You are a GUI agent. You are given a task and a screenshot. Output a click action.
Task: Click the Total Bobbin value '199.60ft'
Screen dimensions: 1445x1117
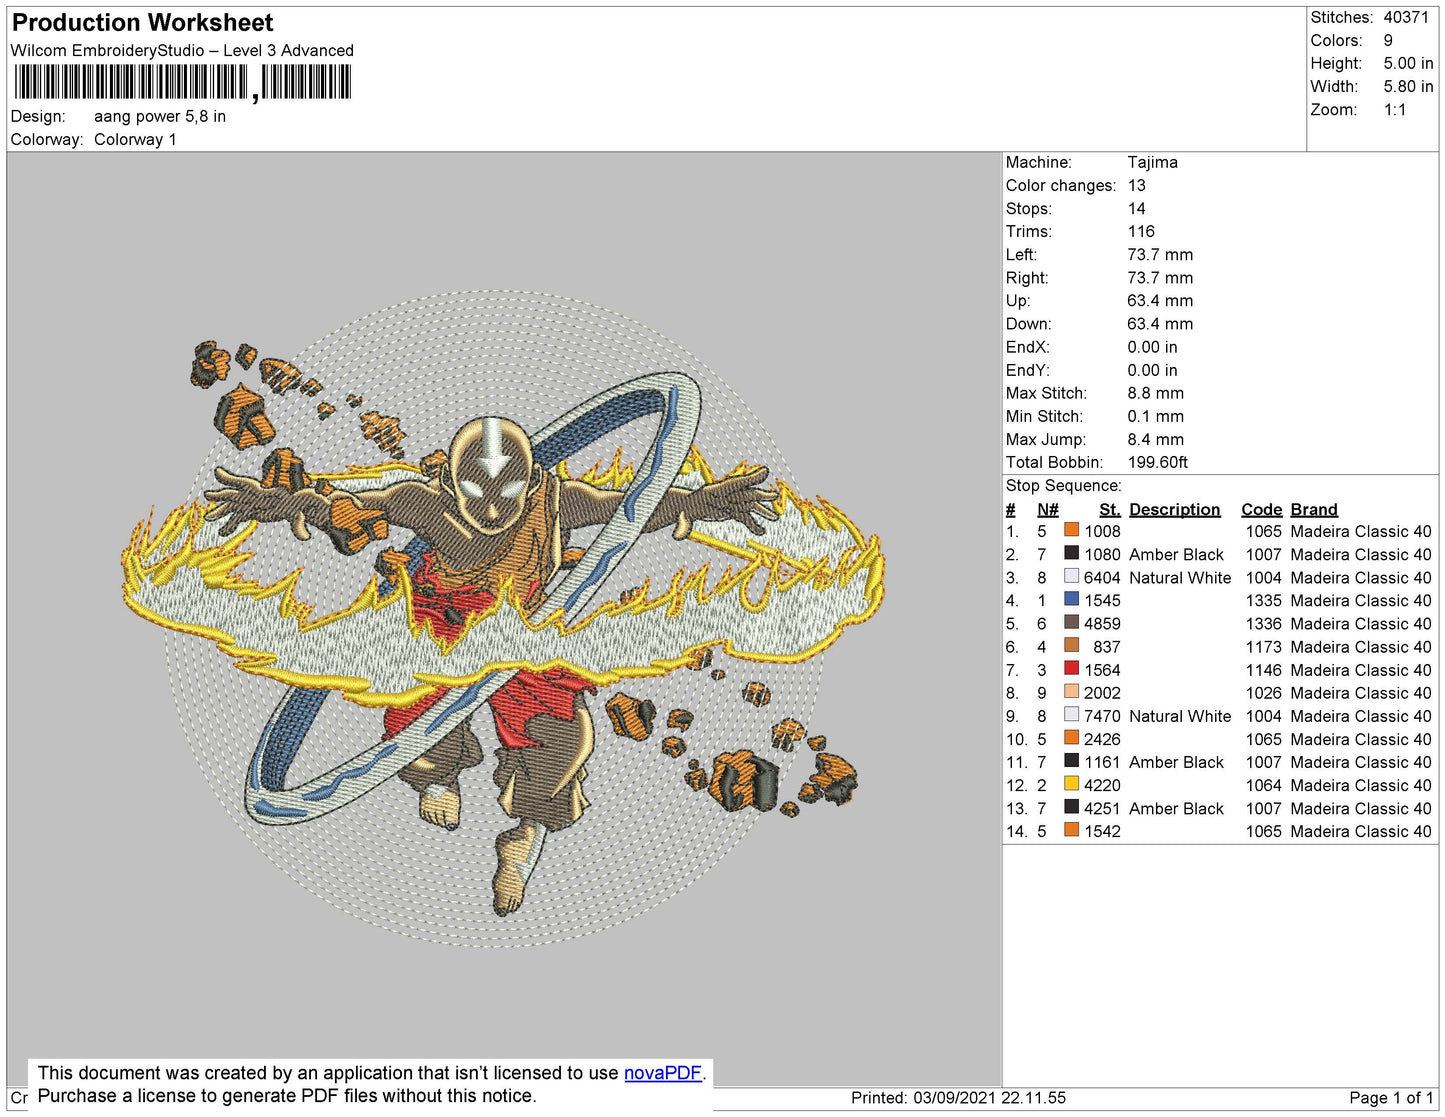[x=1157, y=462]
